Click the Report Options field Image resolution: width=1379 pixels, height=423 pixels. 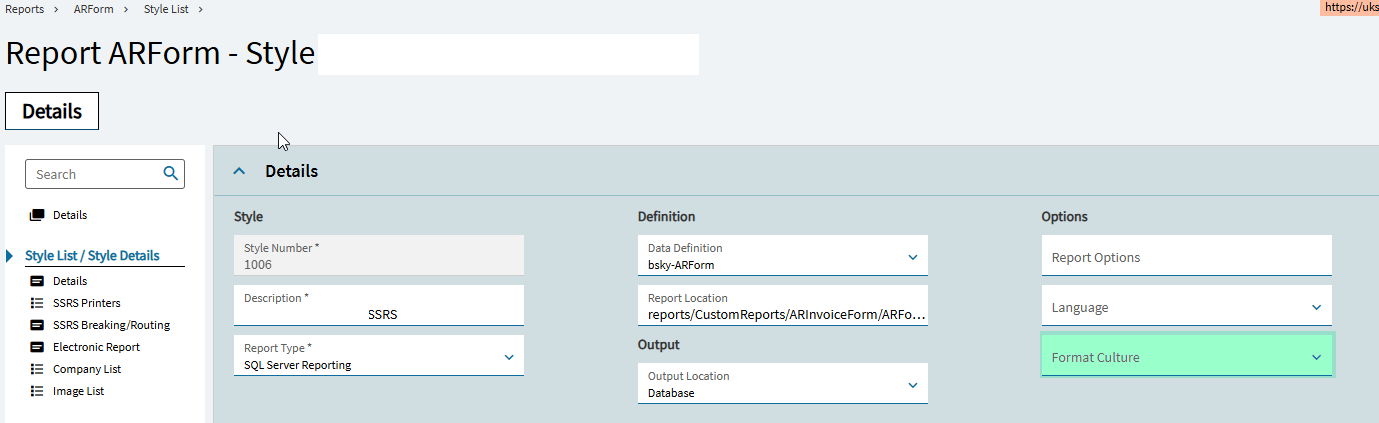pos(1186,256)
